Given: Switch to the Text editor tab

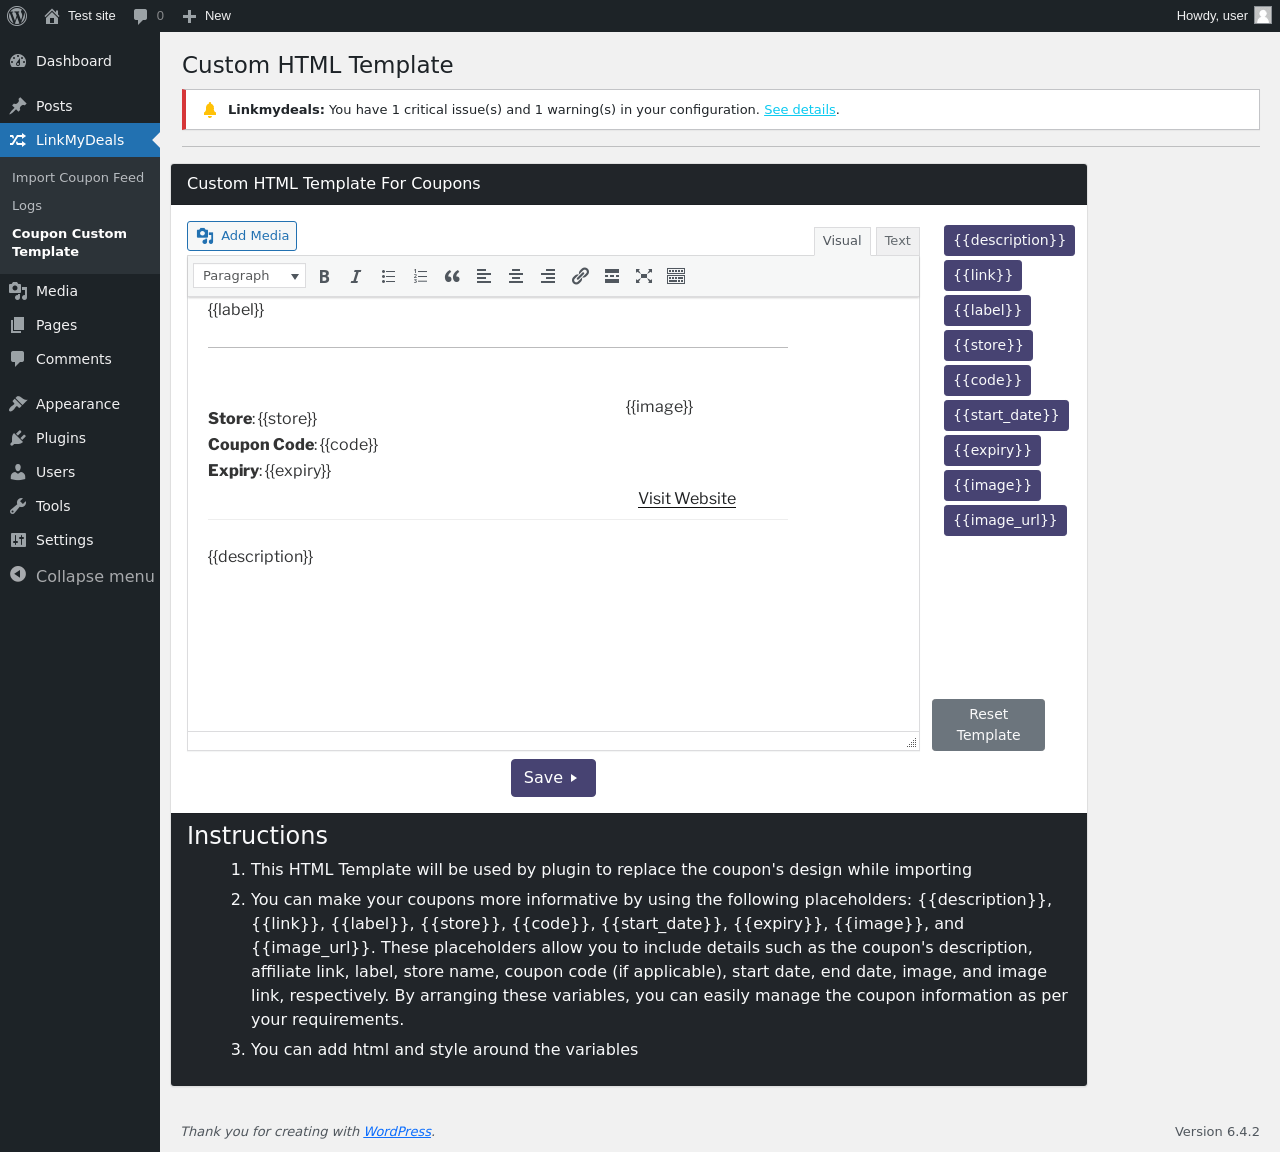Looking at the screenshot, I should pyautogui.click(x=898, y=241).
